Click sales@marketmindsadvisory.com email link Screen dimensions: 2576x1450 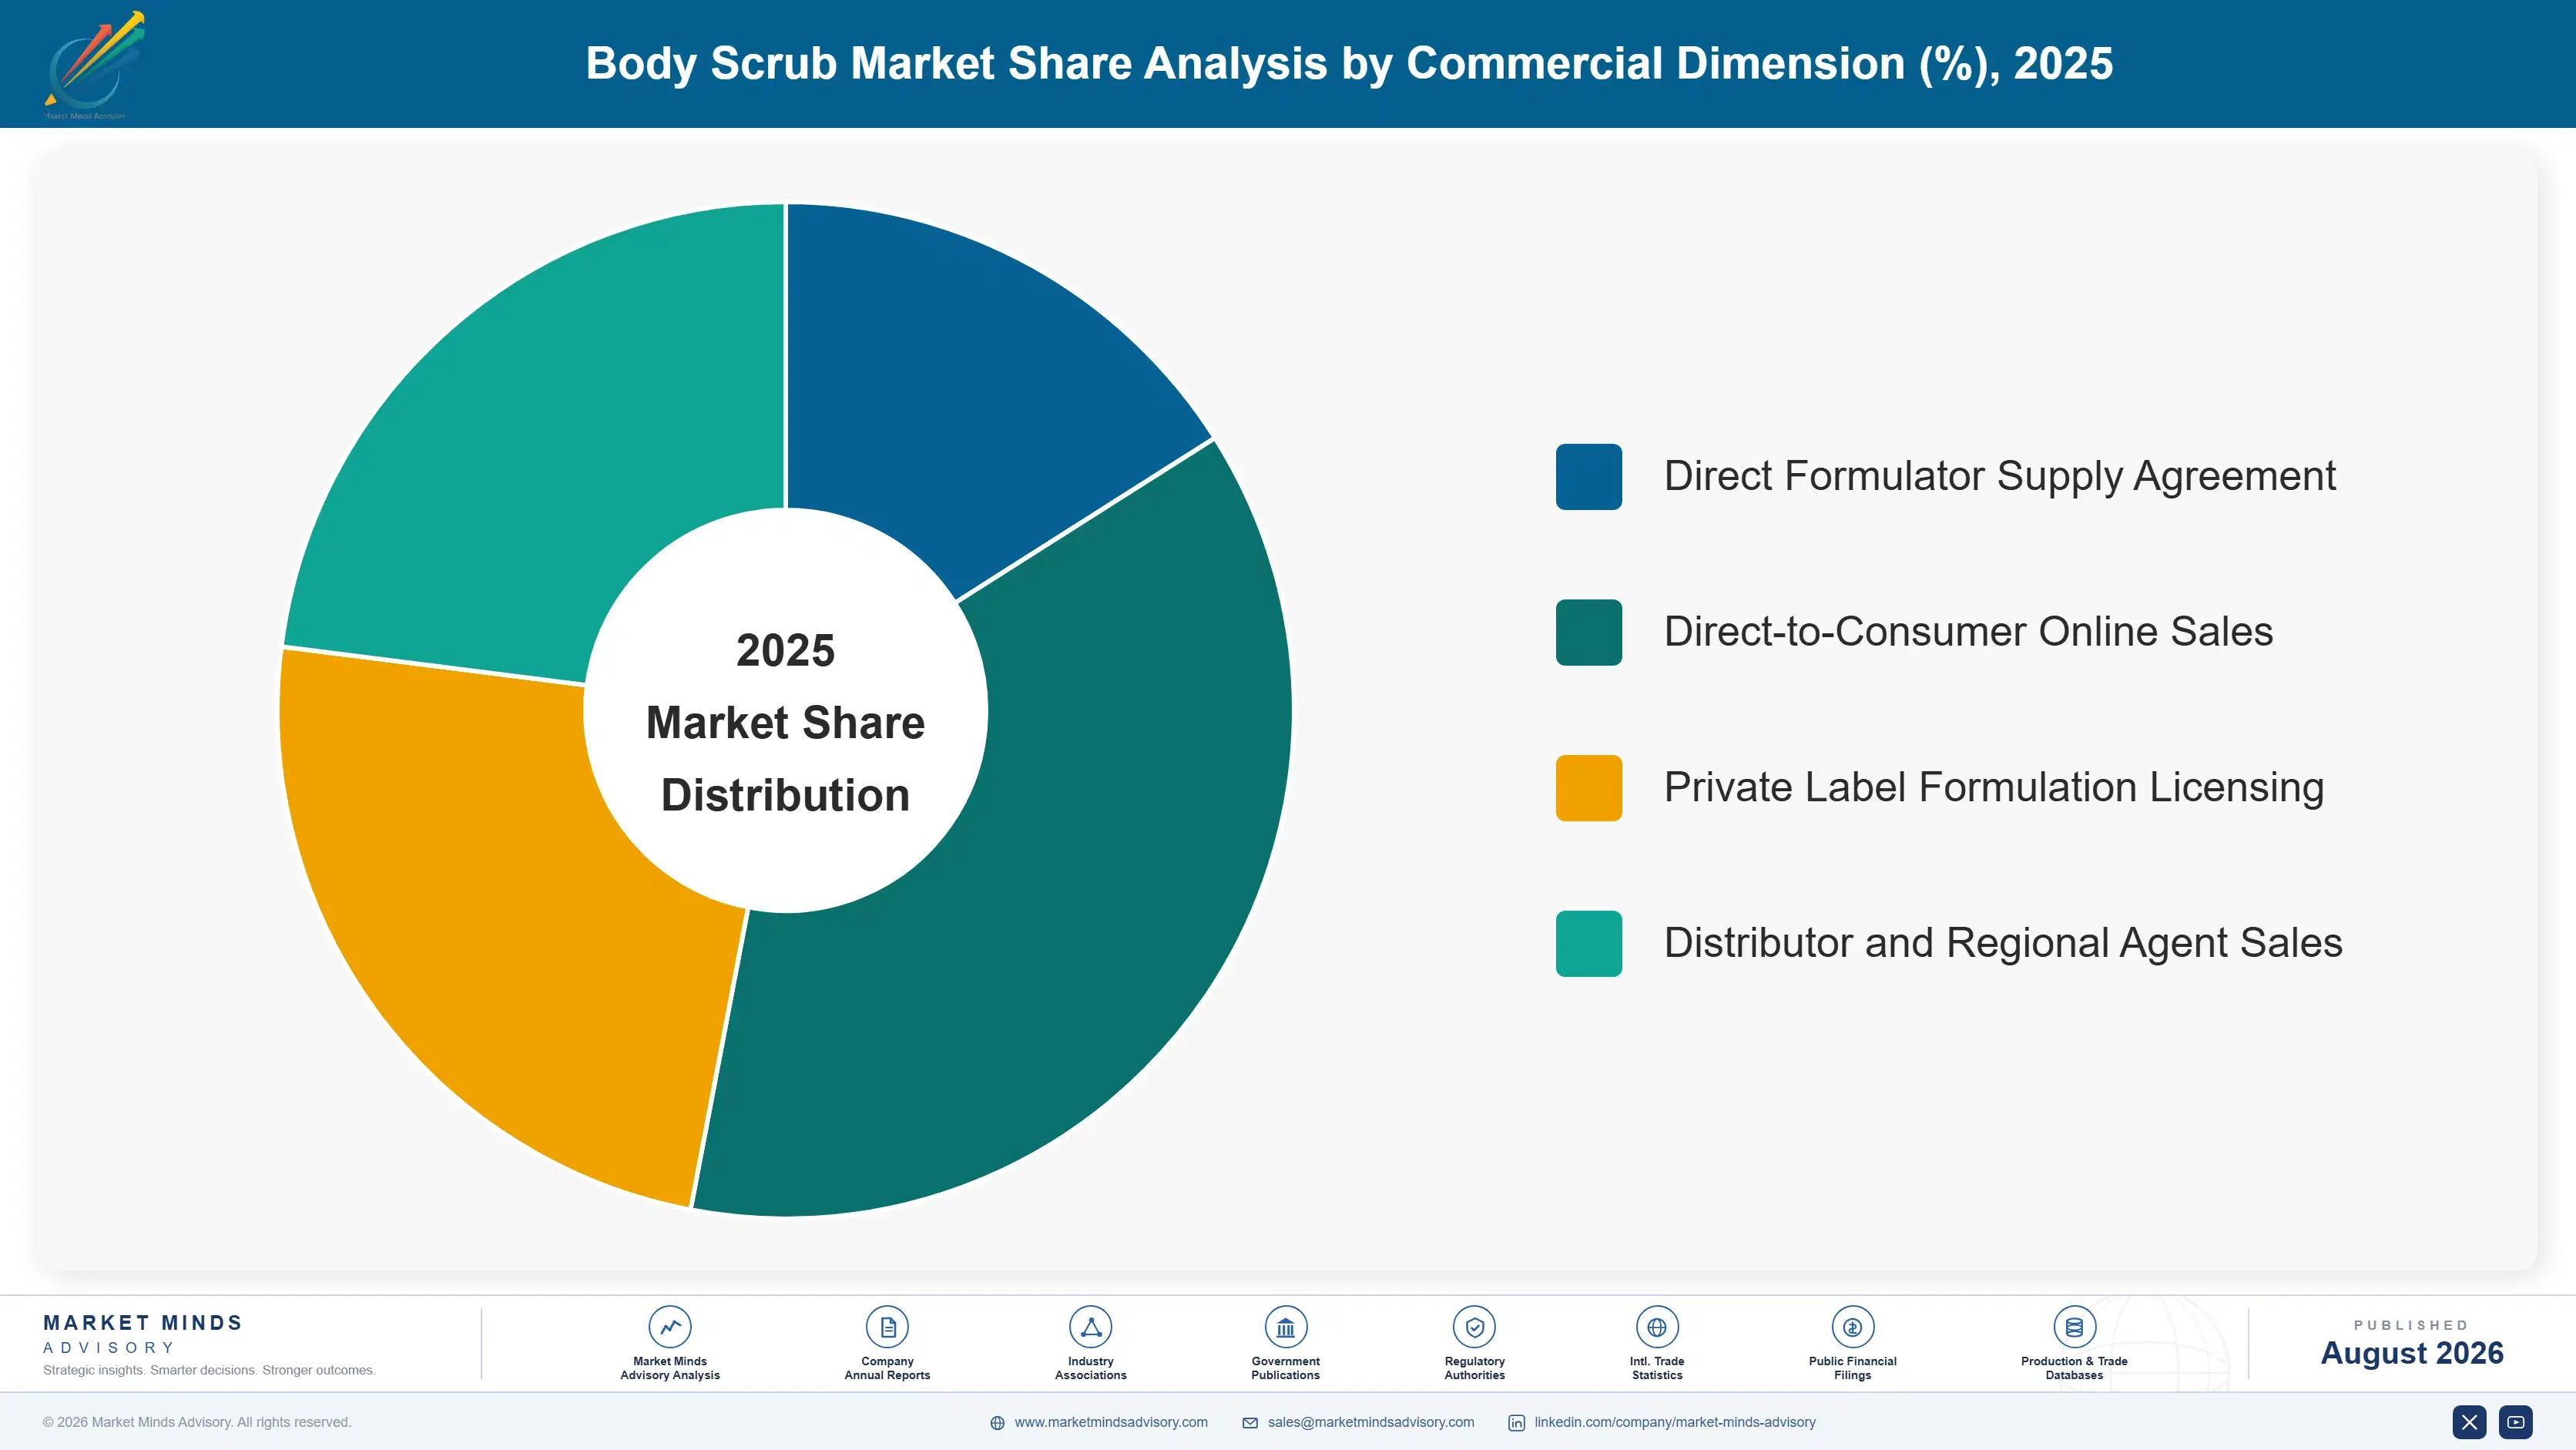pos(1371,1422)
